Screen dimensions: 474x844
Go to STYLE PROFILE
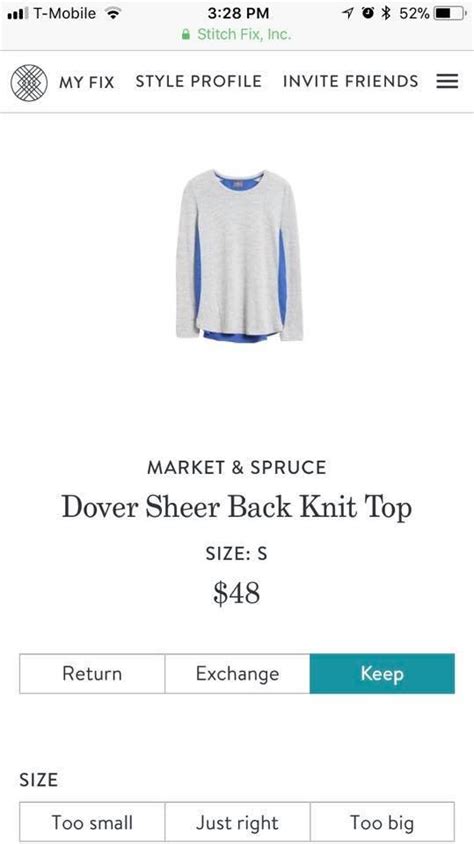click(199, 81)
